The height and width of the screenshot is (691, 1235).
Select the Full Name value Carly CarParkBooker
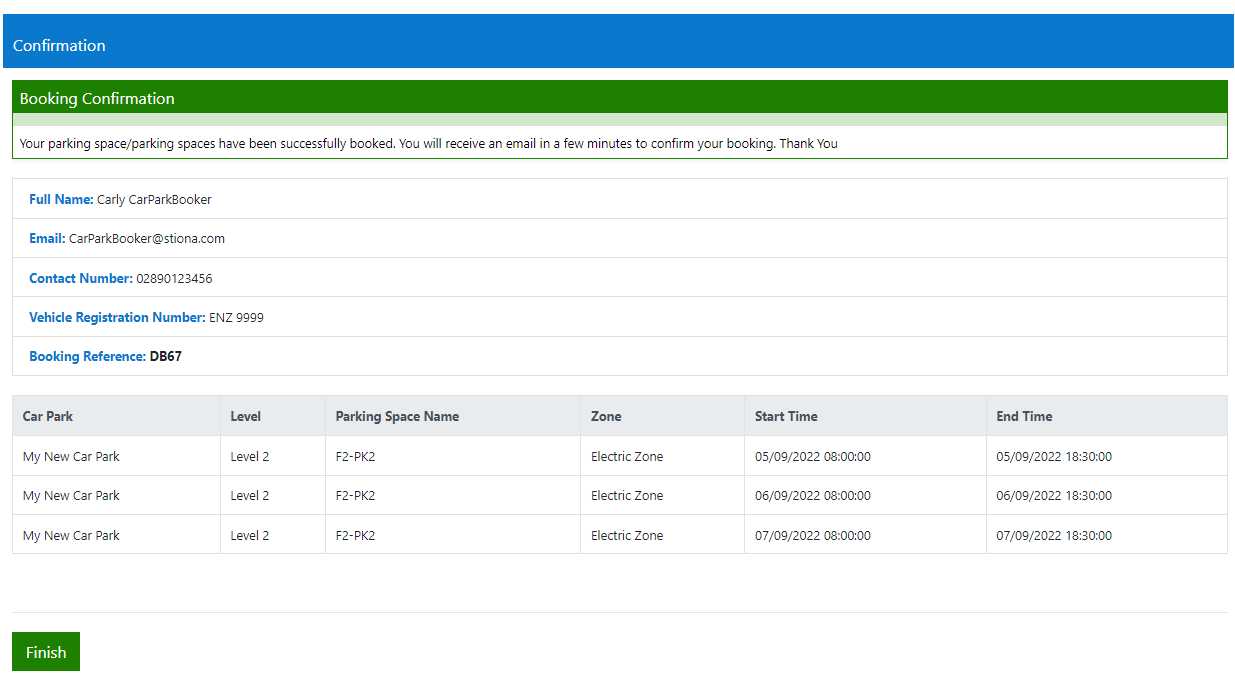154,199
